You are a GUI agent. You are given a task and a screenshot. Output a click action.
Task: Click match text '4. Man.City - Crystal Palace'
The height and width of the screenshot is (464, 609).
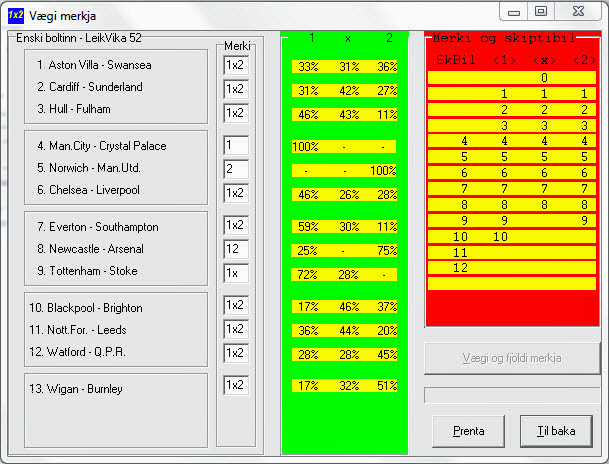(x=102, y=146)
